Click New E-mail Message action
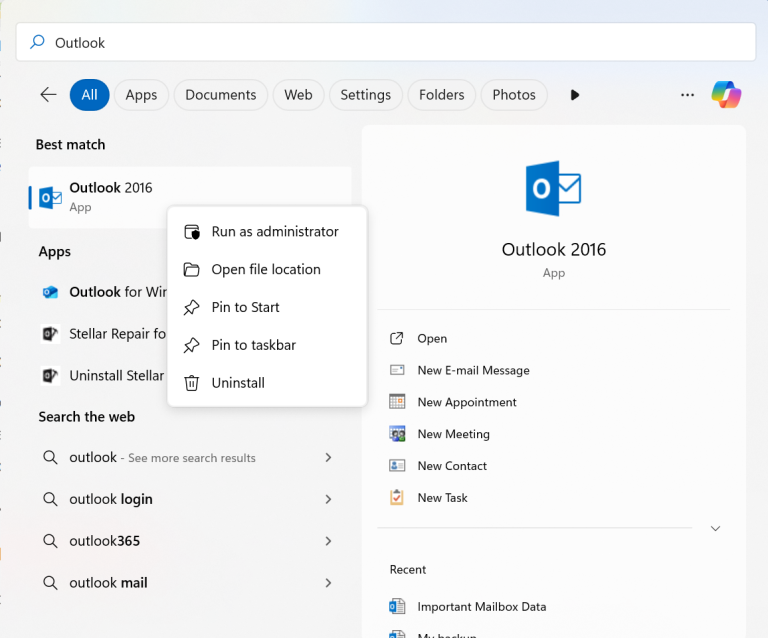This screenshot has width=768, height=638. point(473,370)
